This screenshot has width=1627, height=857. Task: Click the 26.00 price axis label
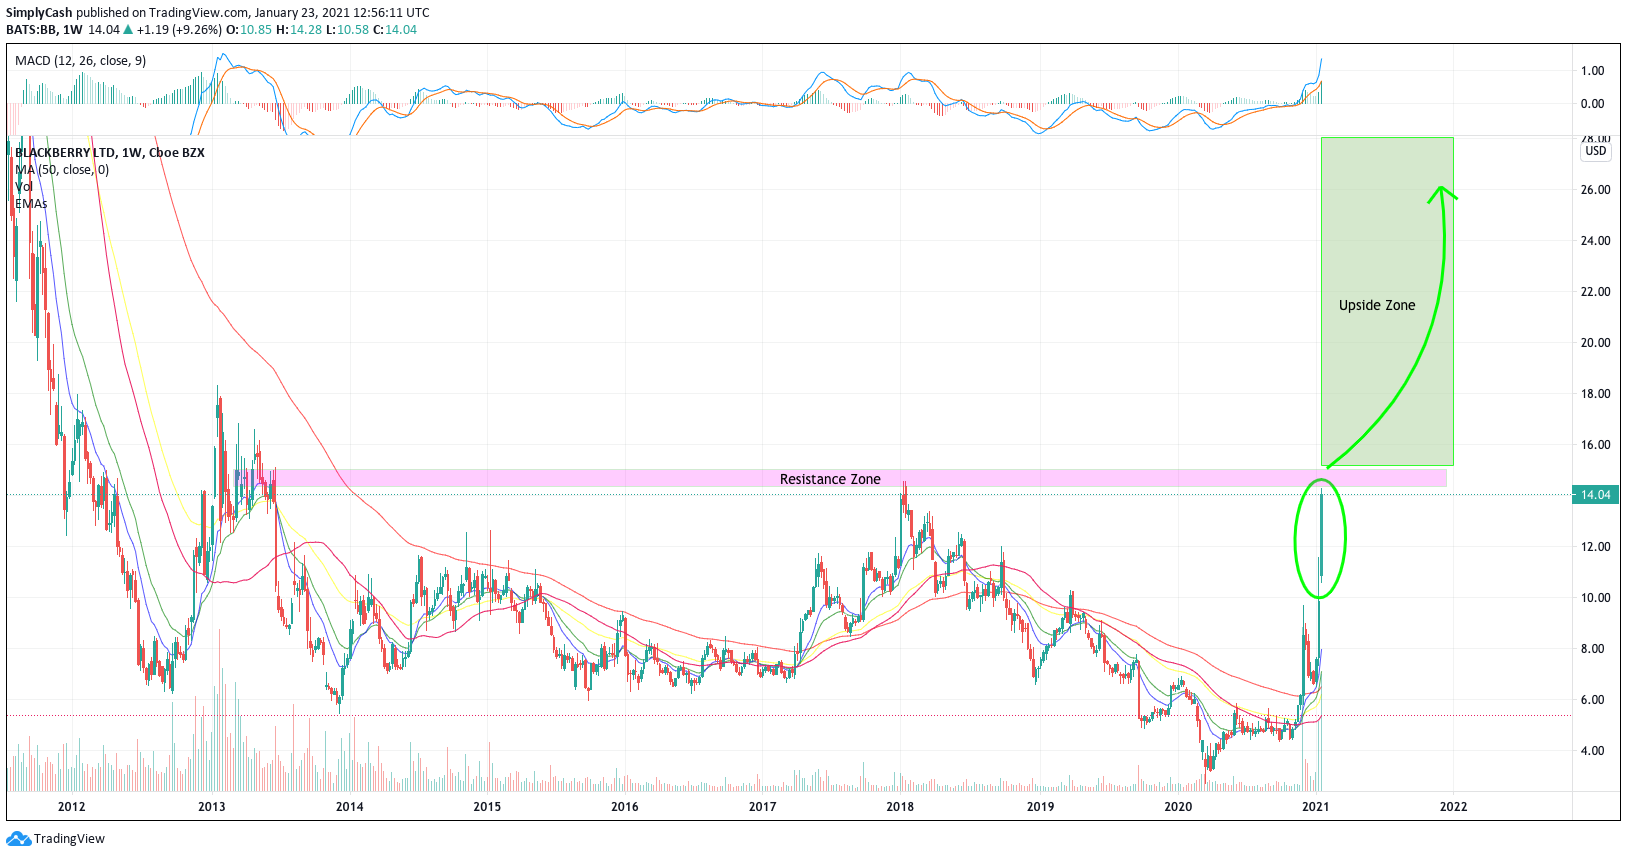(1595, 190)
